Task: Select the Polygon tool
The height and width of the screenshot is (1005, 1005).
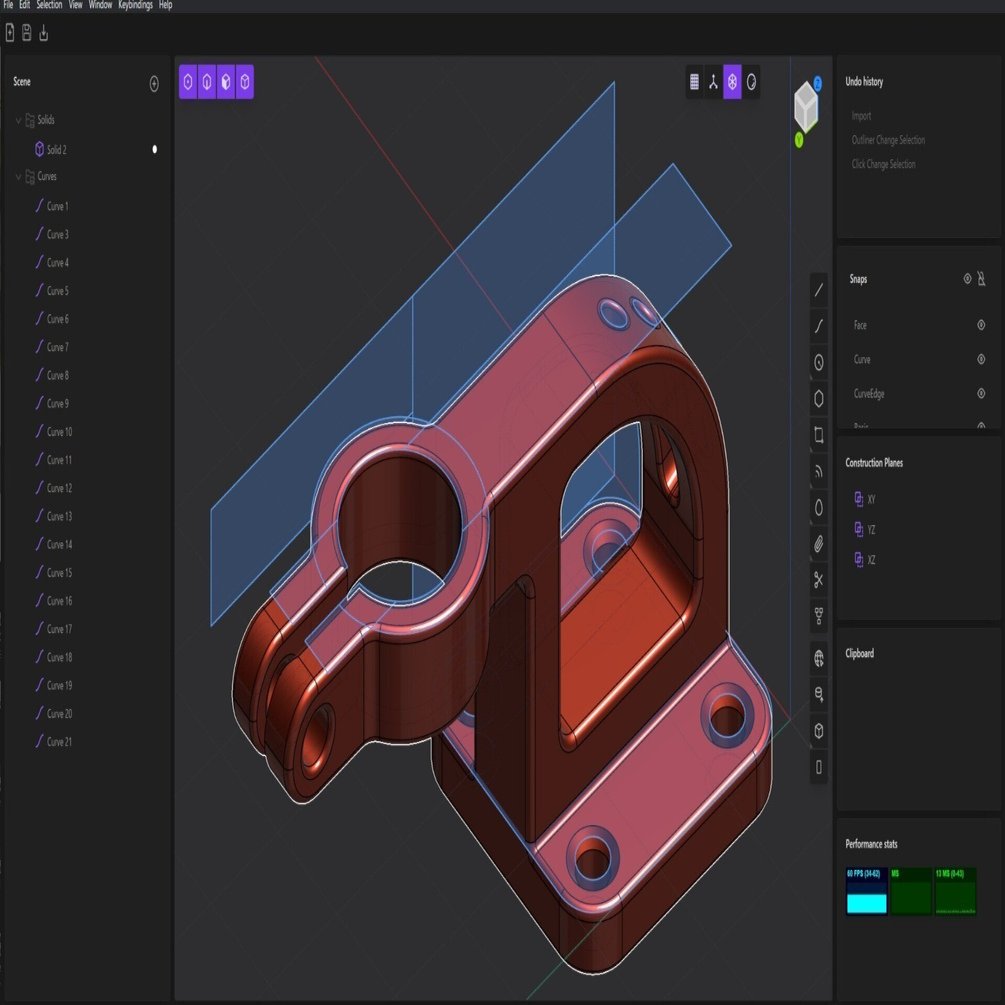Action: [818, 399]
